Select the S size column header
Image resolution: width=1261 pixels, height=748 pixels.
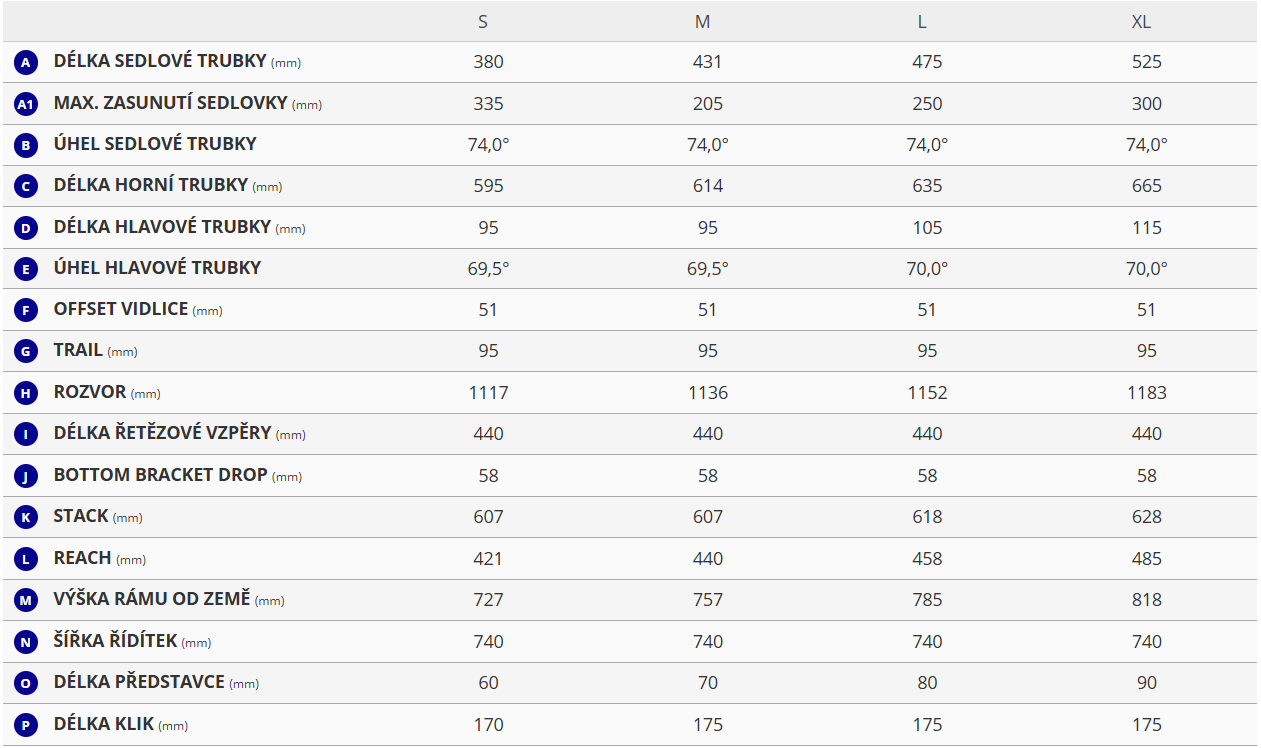tap(483, 22)
